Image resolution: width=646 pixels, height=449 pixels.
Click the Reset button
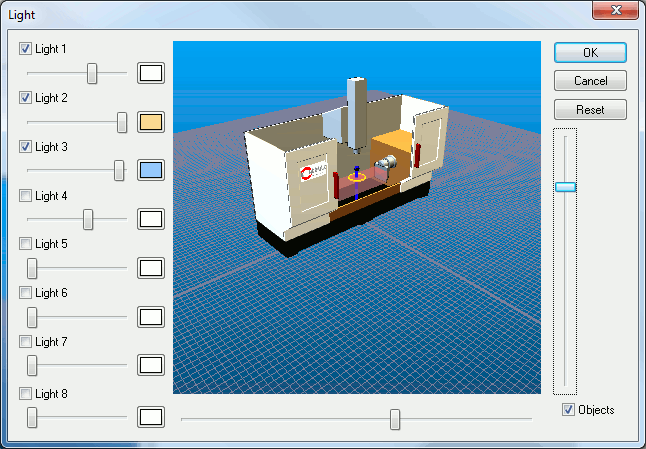[x=590, y=110]
